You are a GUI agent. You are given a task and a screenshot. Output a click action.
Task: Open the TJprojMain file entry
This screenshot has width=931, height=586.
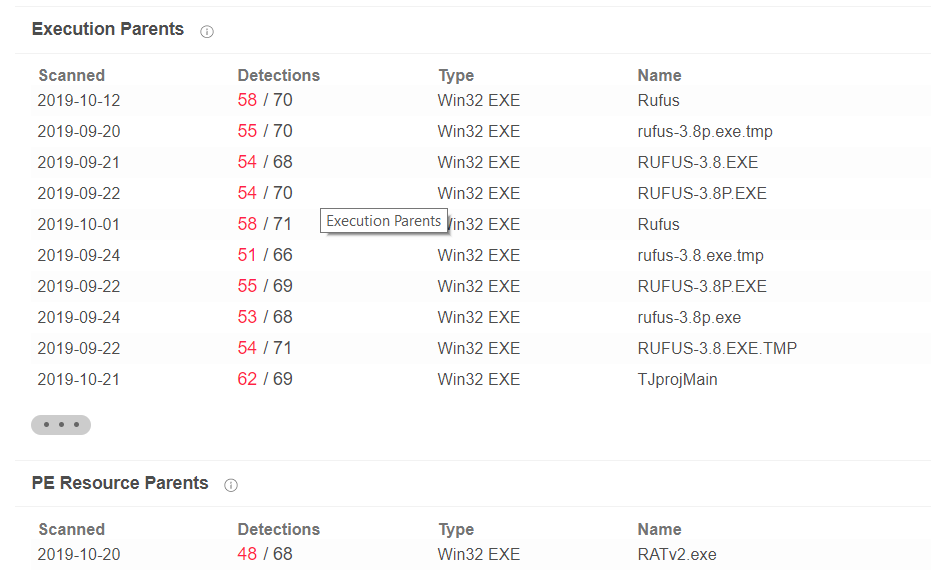click(677, 379)
